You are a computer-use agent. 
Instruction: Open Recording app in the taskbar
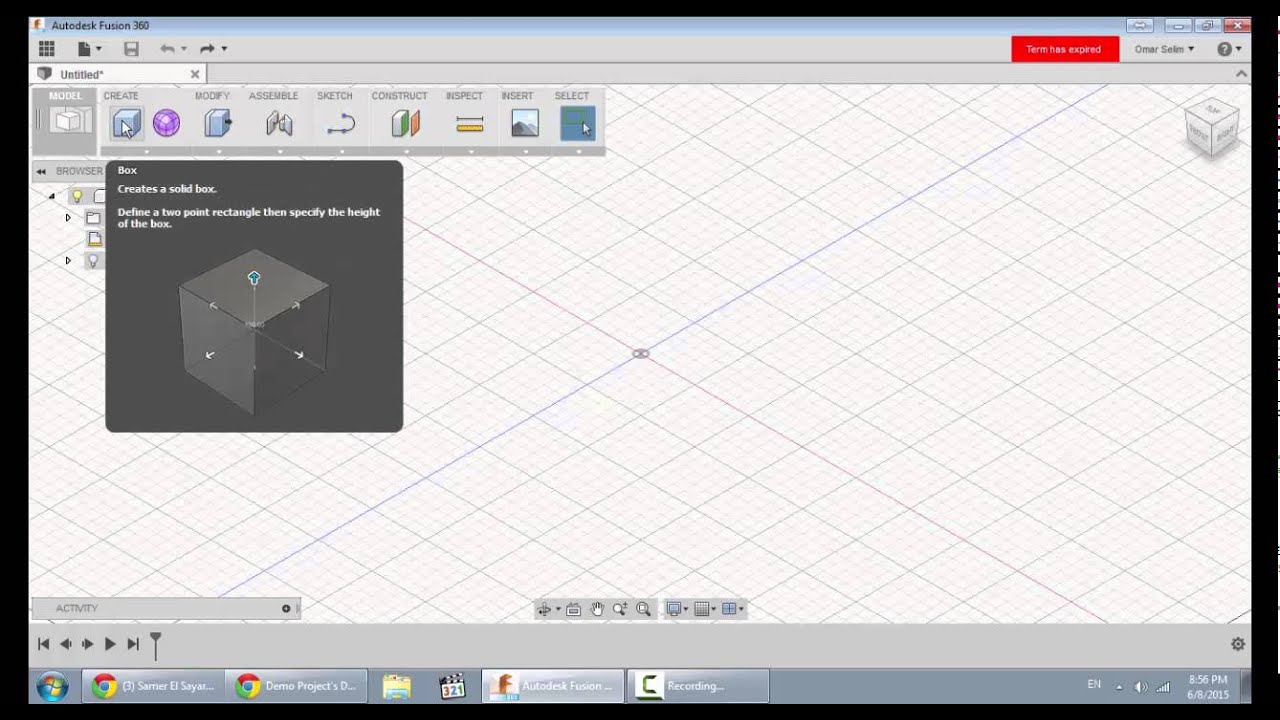698,686
